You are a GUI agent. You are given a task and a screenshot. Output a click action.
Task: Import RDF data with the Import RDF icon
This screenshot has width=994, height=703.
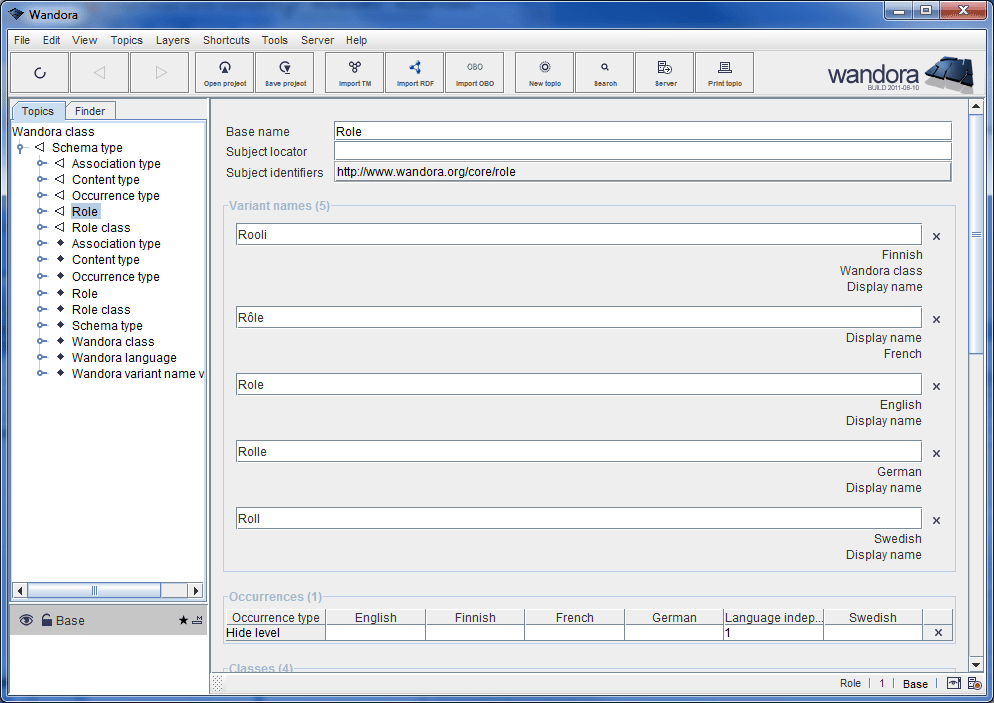tap(414, 72)
